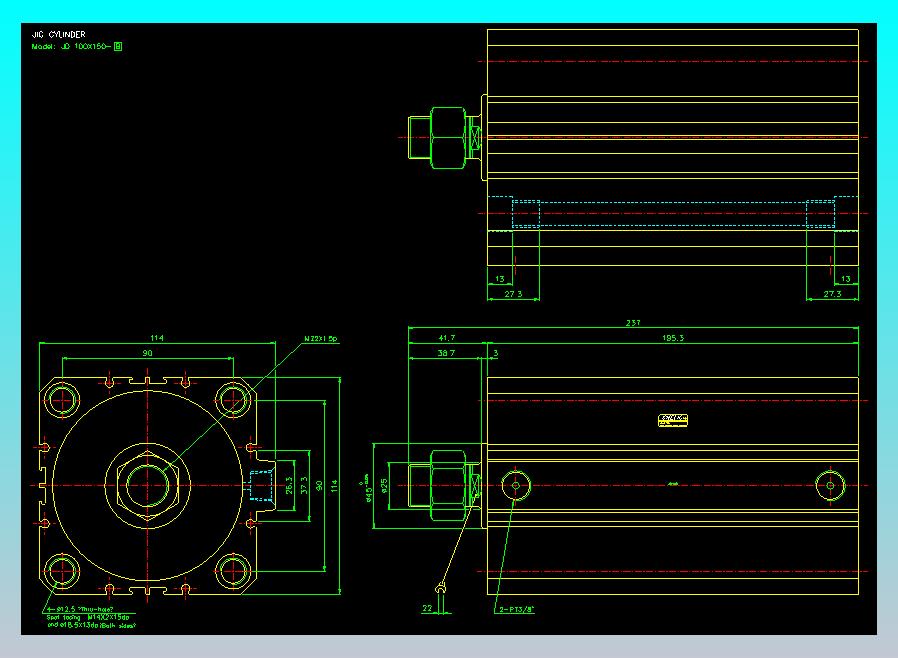Viewport: 898px width, 658px height.
Task: Click the 195.3 dimension value
Action: pyautogui.click(x=673, y=338)
